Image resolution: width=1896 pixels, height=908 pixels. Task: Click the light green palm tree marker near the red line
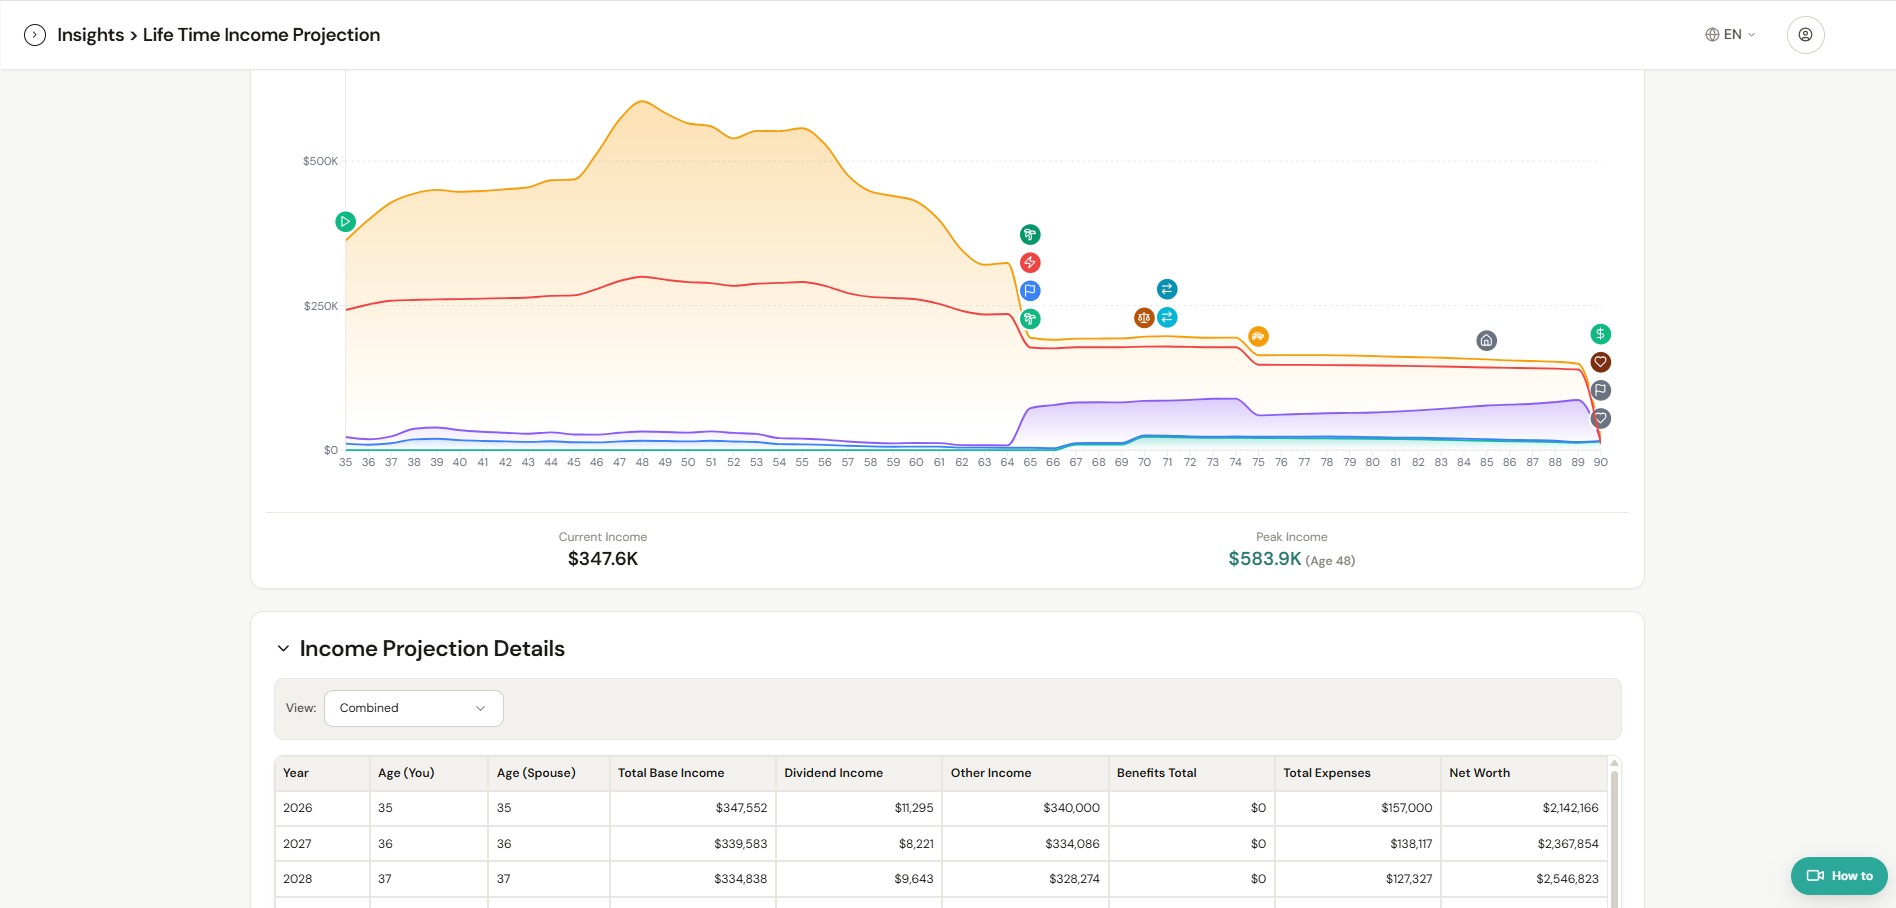pyautogui.click(x=1030, y=319)
